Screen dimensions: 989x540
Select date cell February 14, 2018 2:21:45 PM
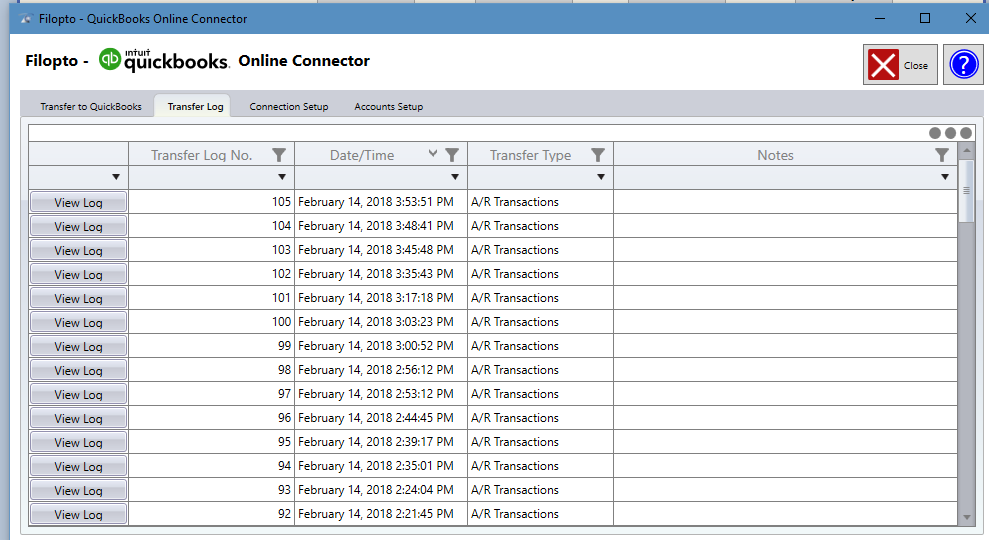380,514
